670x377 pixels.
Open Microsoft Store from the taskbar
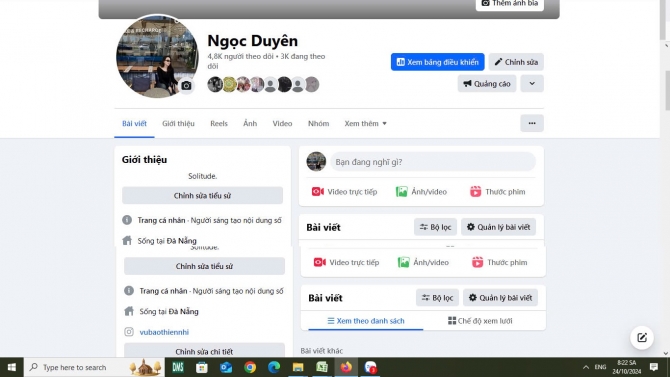(x=202, y=367)
